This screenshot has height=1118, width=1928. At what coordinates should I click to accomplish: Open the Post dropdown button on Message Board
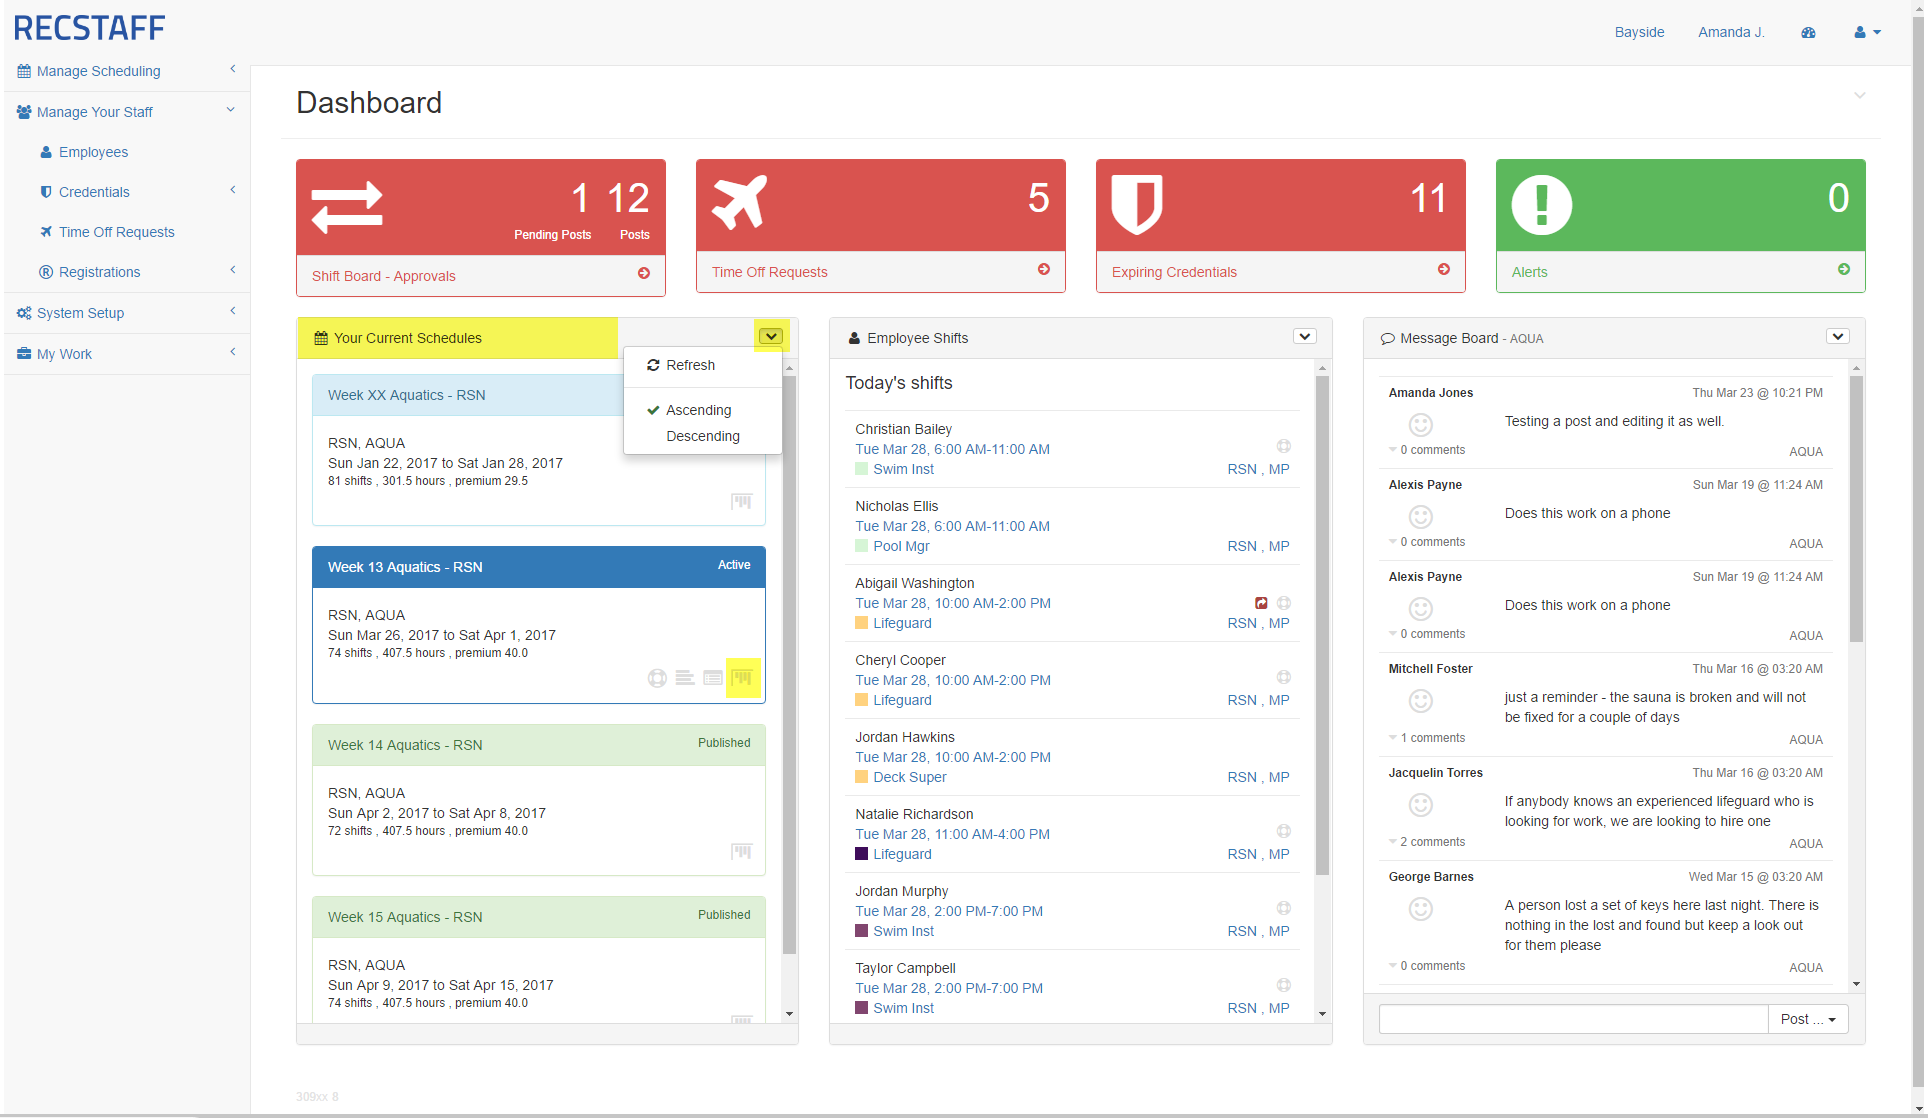1808,1019
